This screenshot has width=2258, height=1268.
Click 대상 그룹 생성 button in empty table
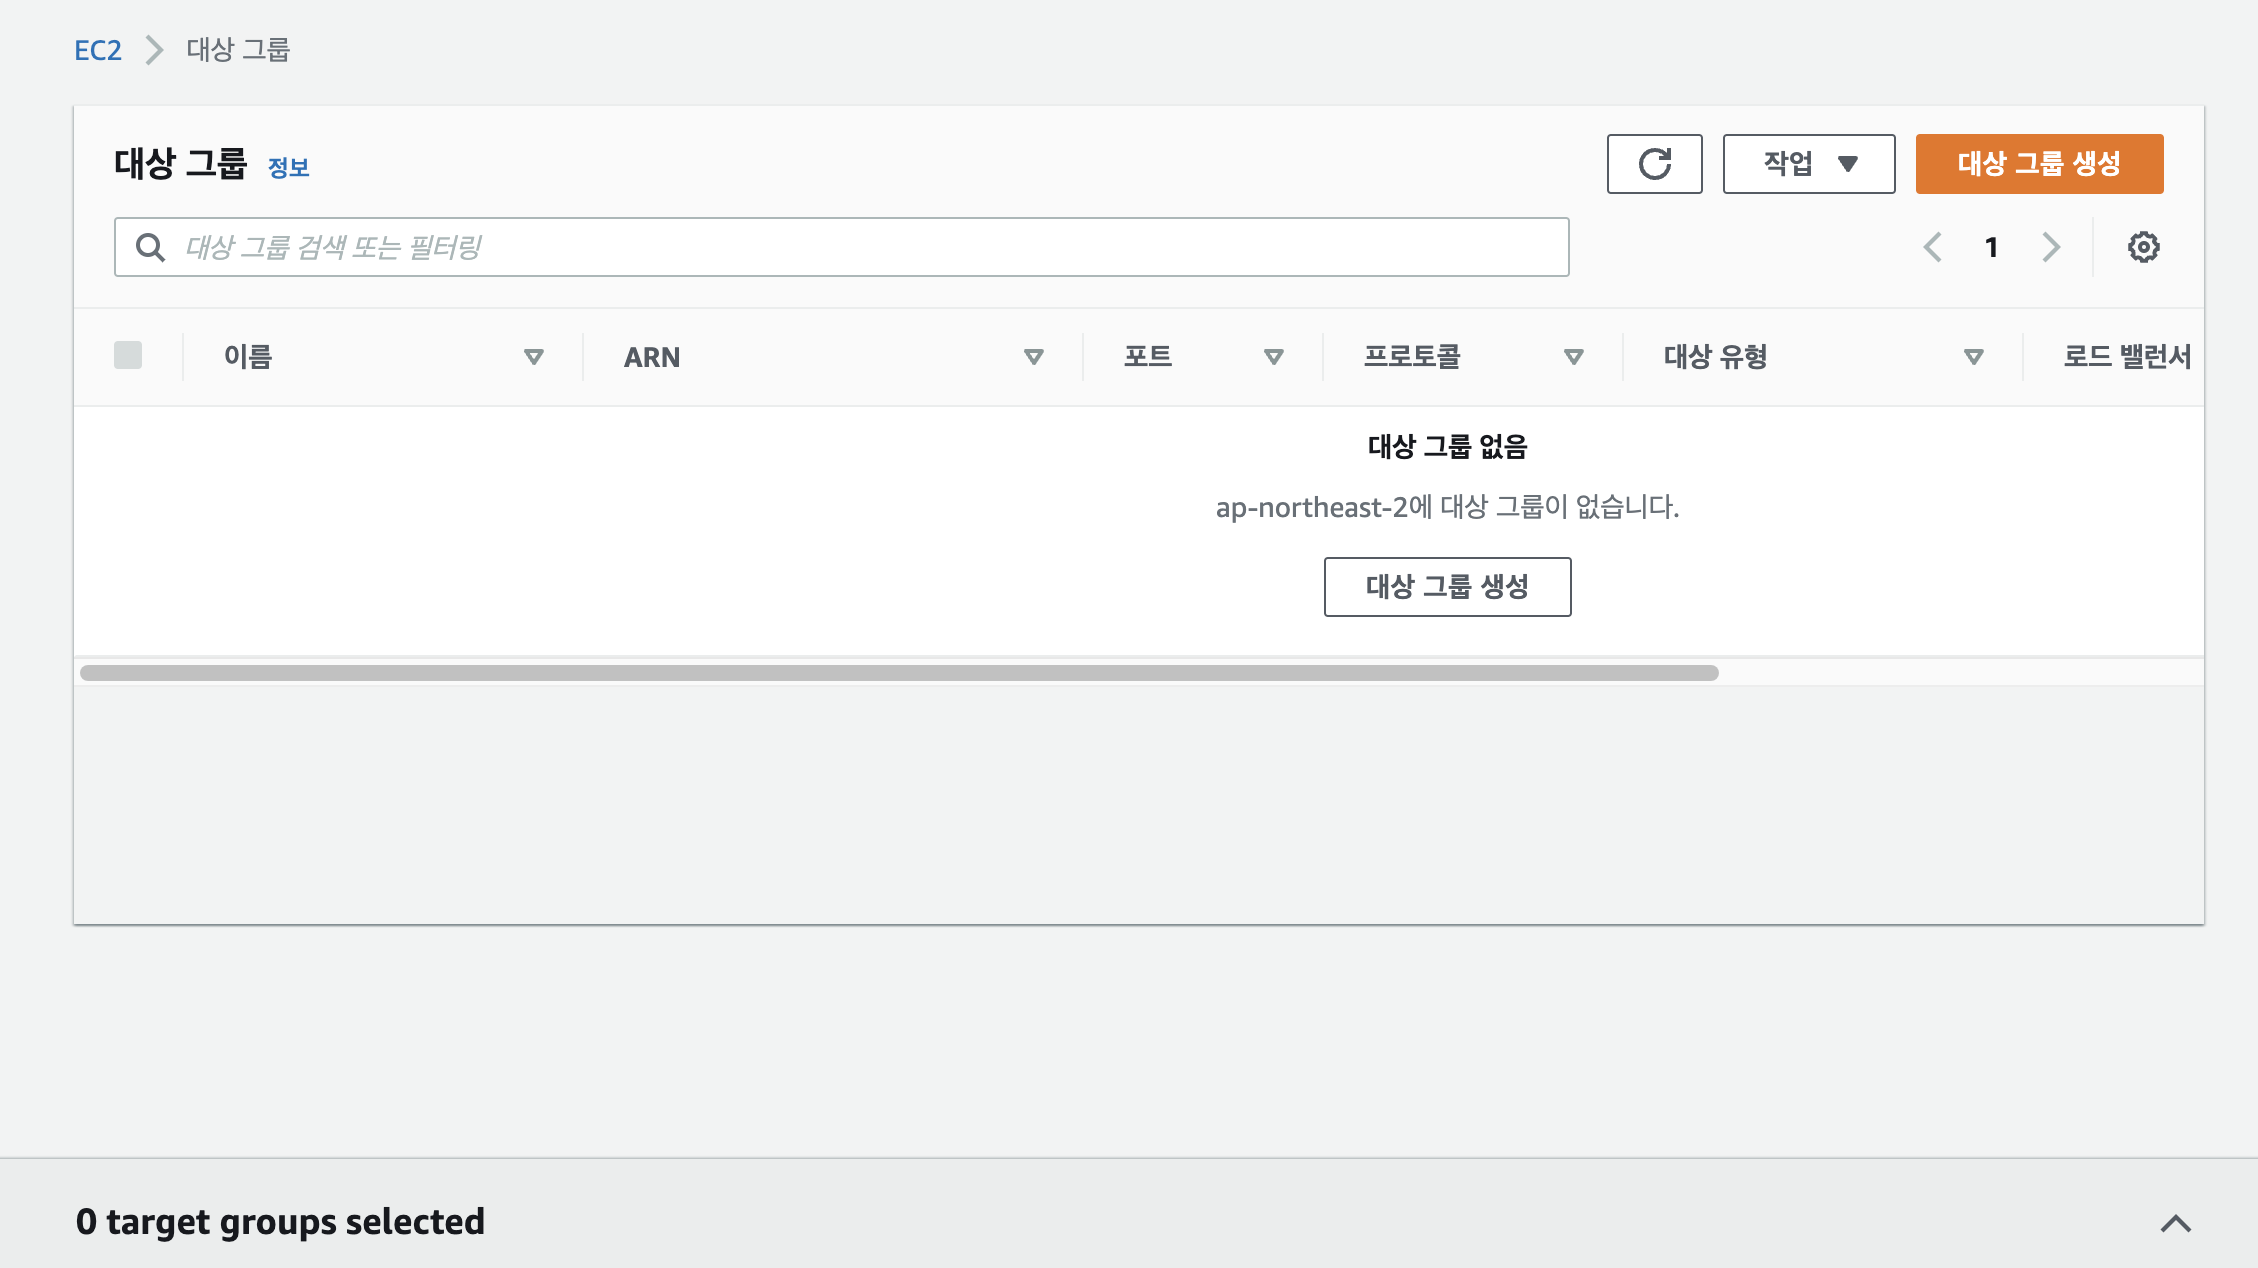(1447, 587)
